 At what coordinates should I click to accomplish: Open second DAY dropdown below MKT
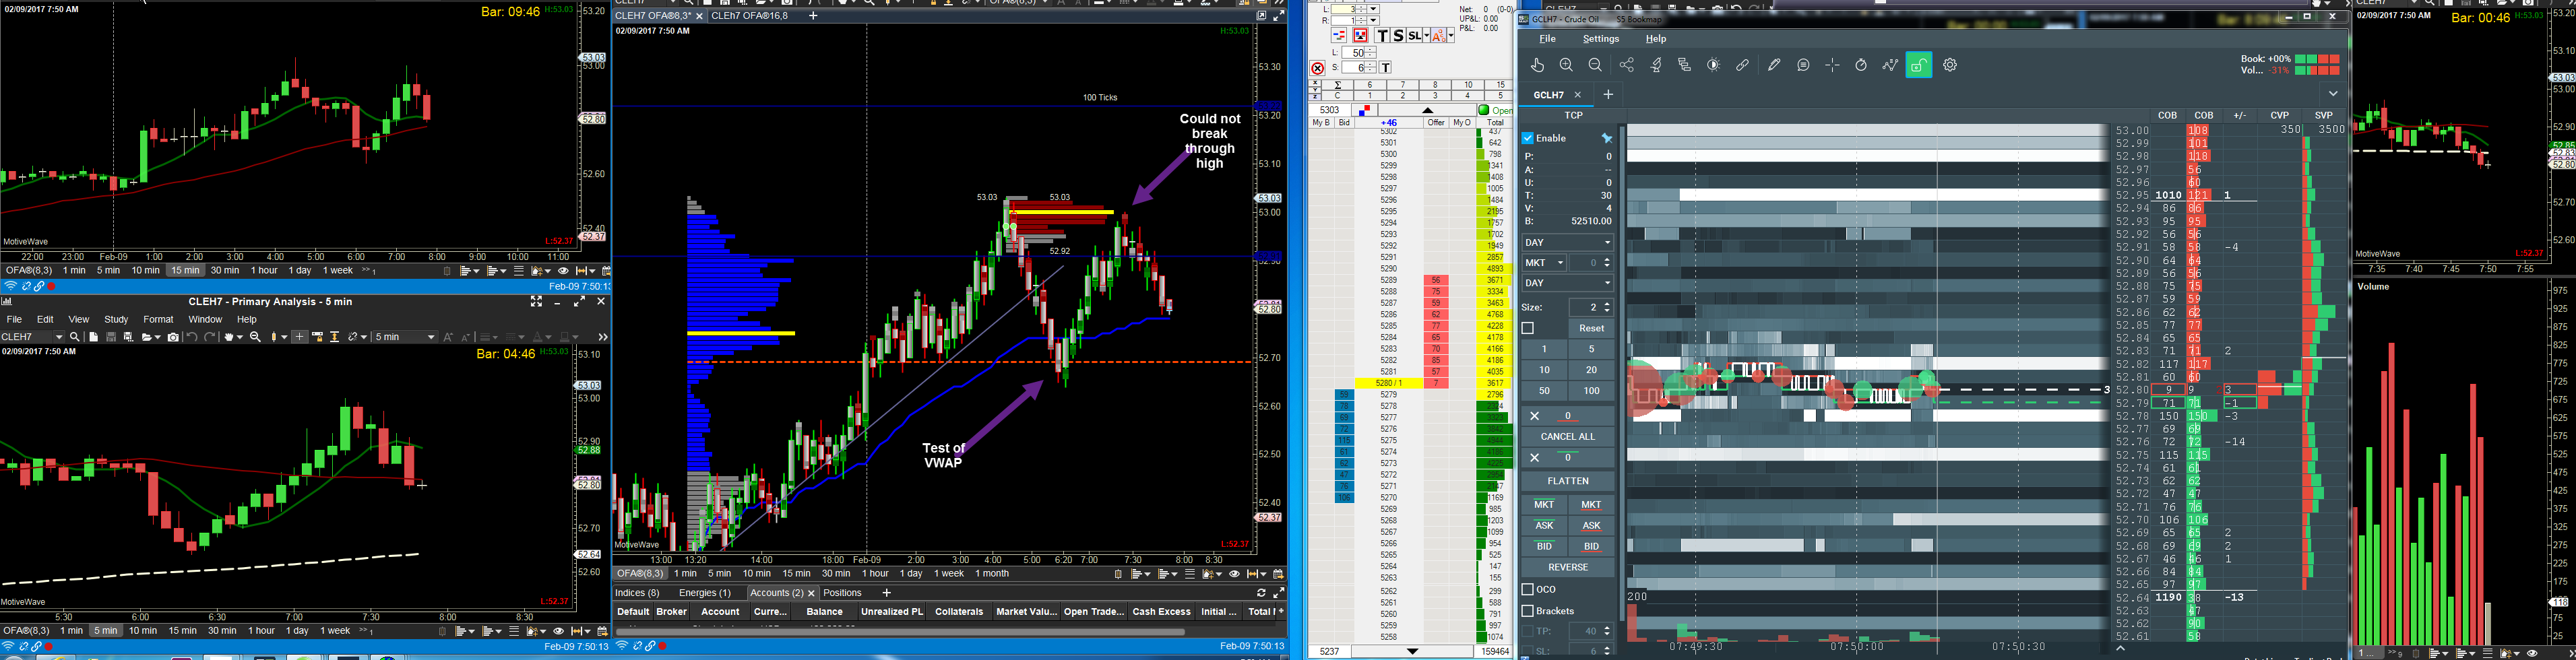(x=1567, y=283)
